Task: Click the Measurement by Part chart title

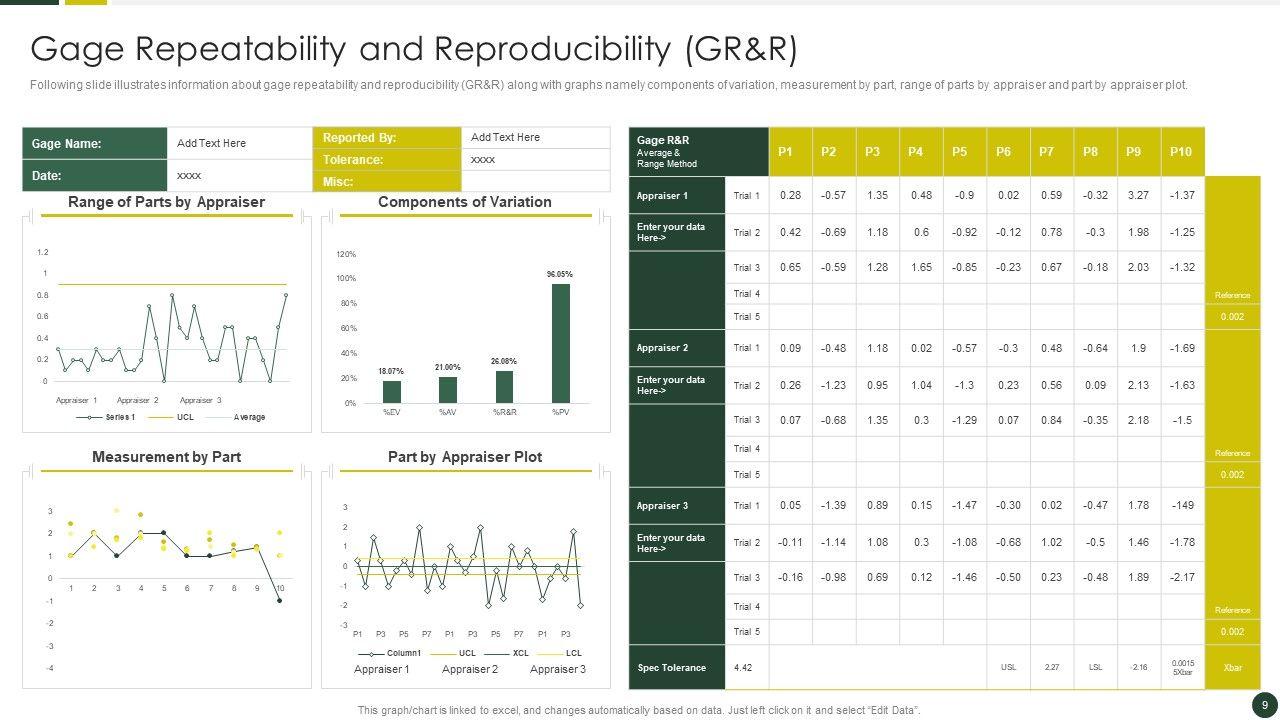Action: (166, 457)
